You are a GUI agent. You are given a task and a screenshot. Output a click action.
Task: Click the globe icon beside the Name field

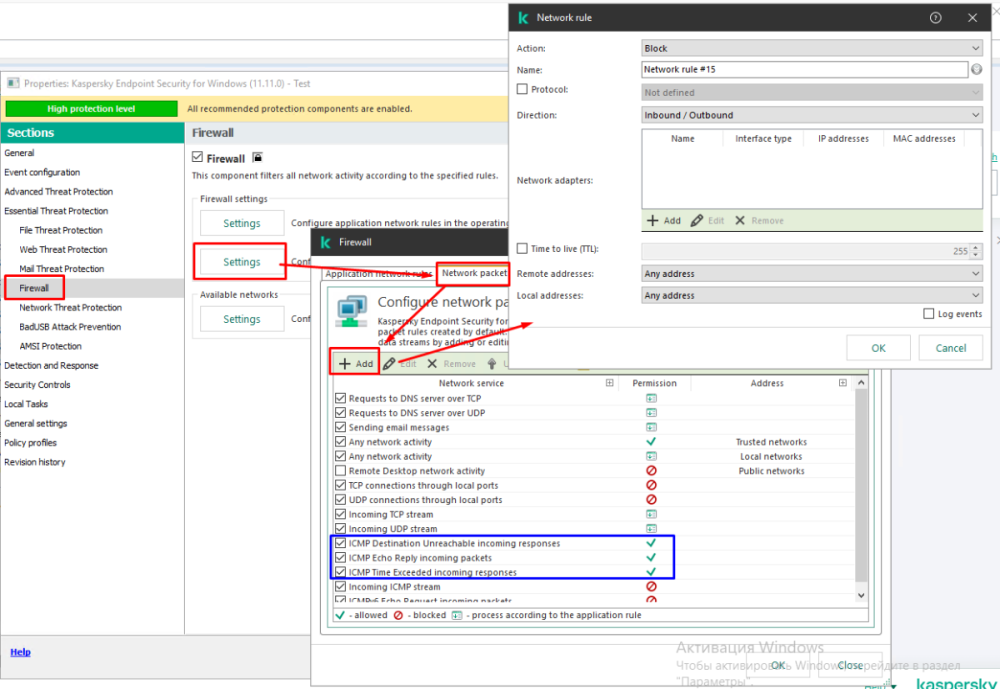[x=976, y=70]
